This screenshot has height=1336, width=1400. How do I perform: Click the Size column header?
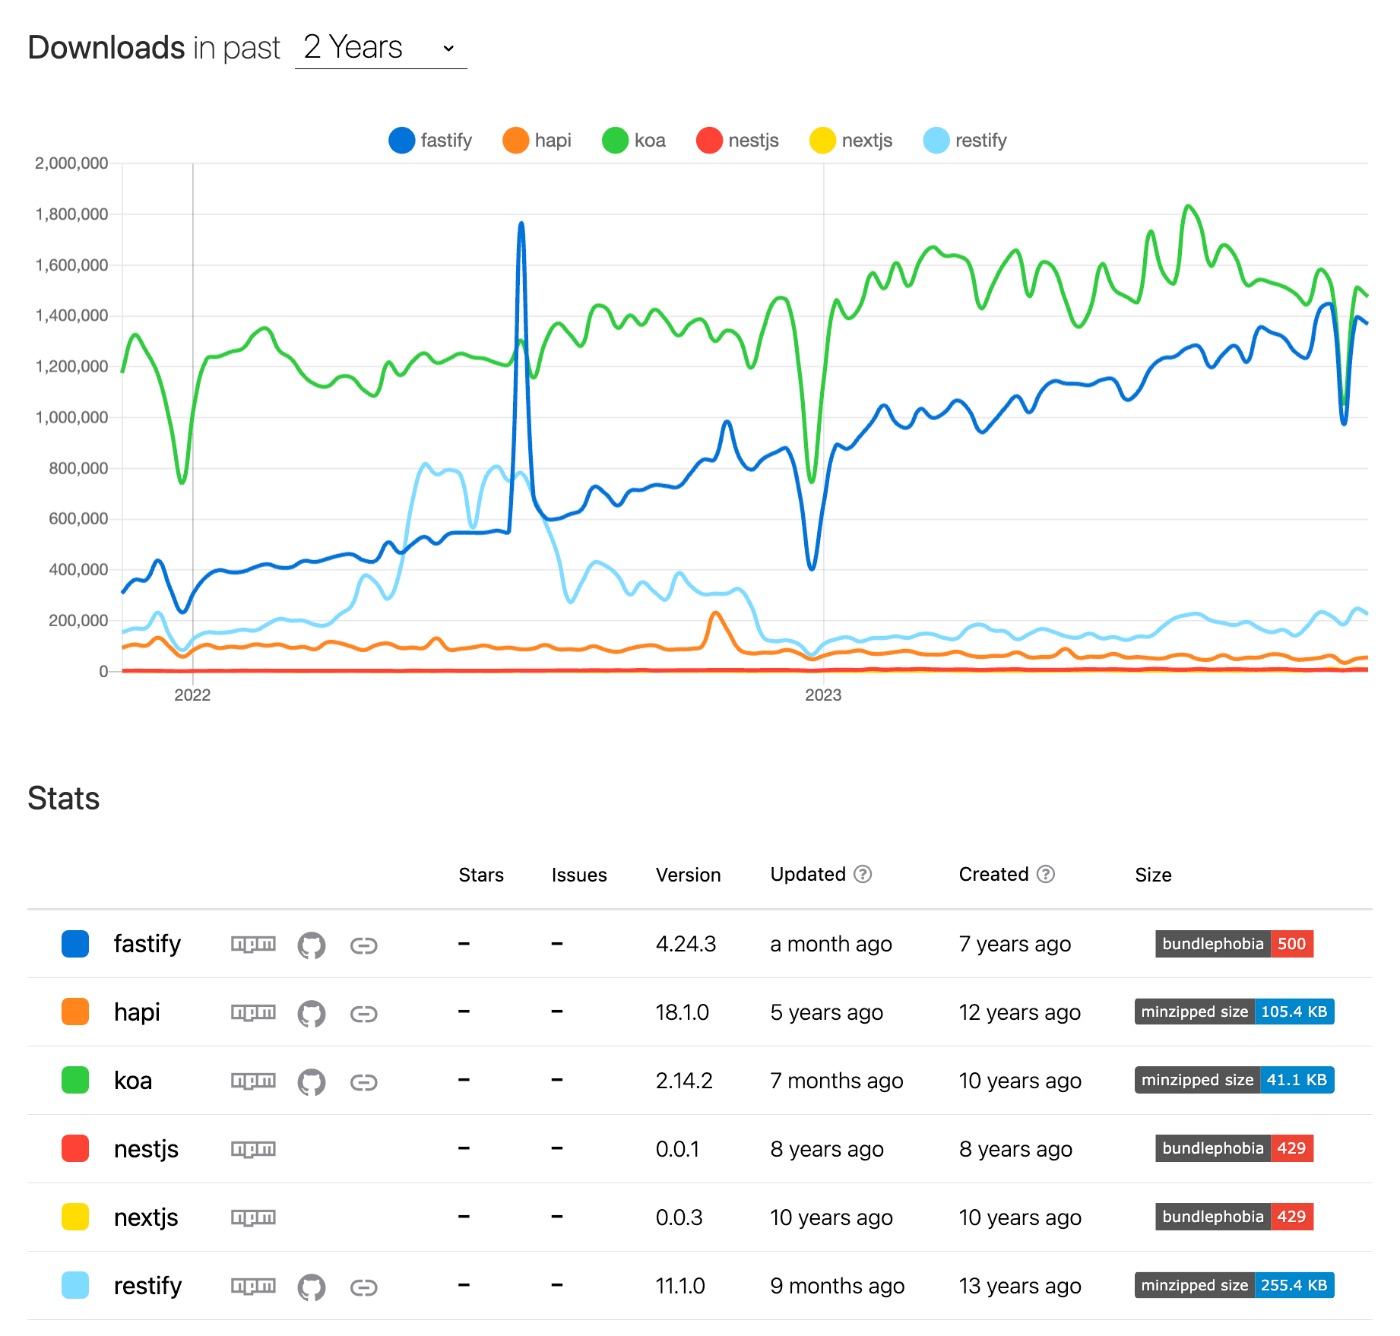click(1153, 875)
